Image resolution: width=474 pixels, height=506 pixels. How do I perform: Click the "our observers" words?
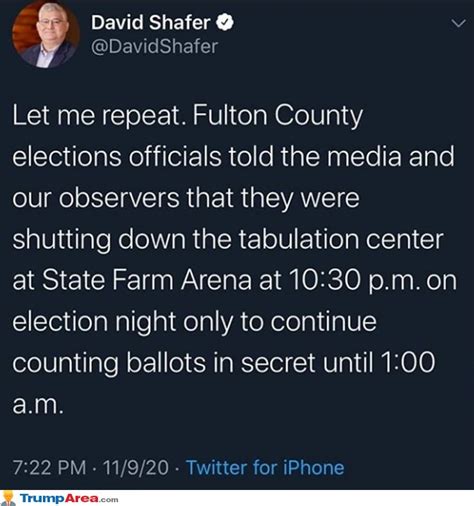[x=96, y=197]
